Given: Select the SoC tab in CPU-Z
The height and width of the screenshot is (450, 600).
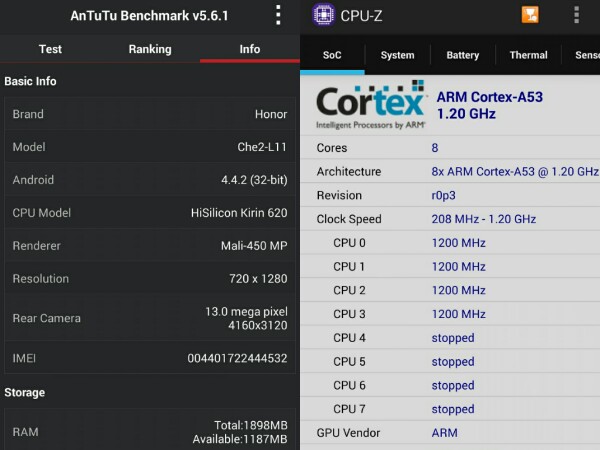Looking at the screenshot, I should [332, 55].
